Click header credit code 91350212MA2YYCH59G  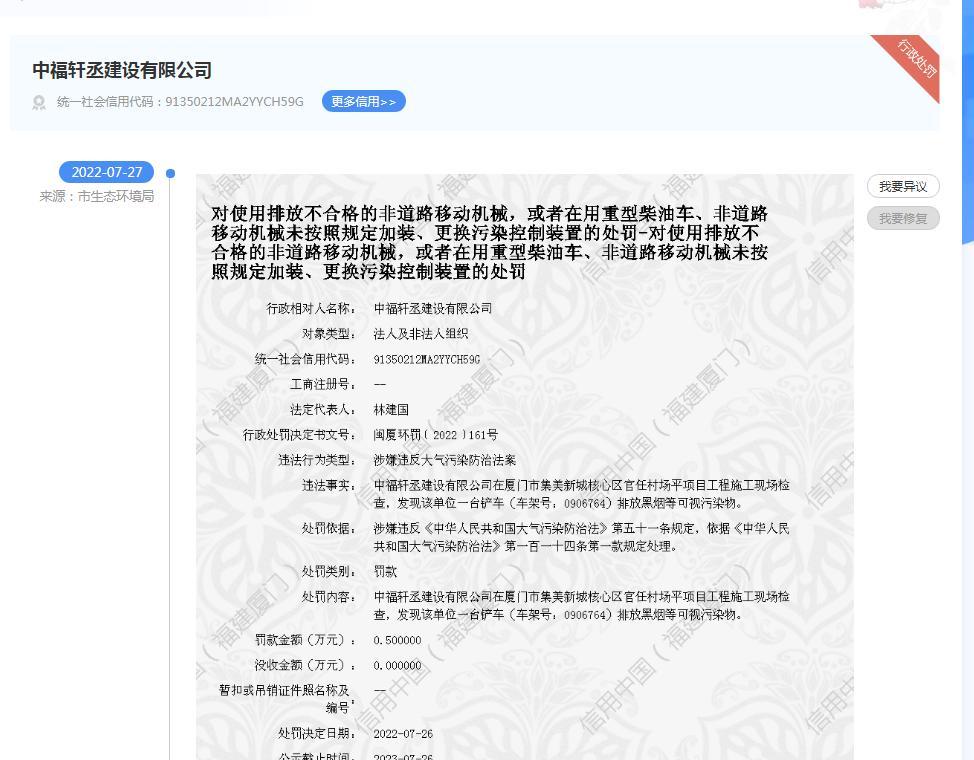tap(234, 102)
